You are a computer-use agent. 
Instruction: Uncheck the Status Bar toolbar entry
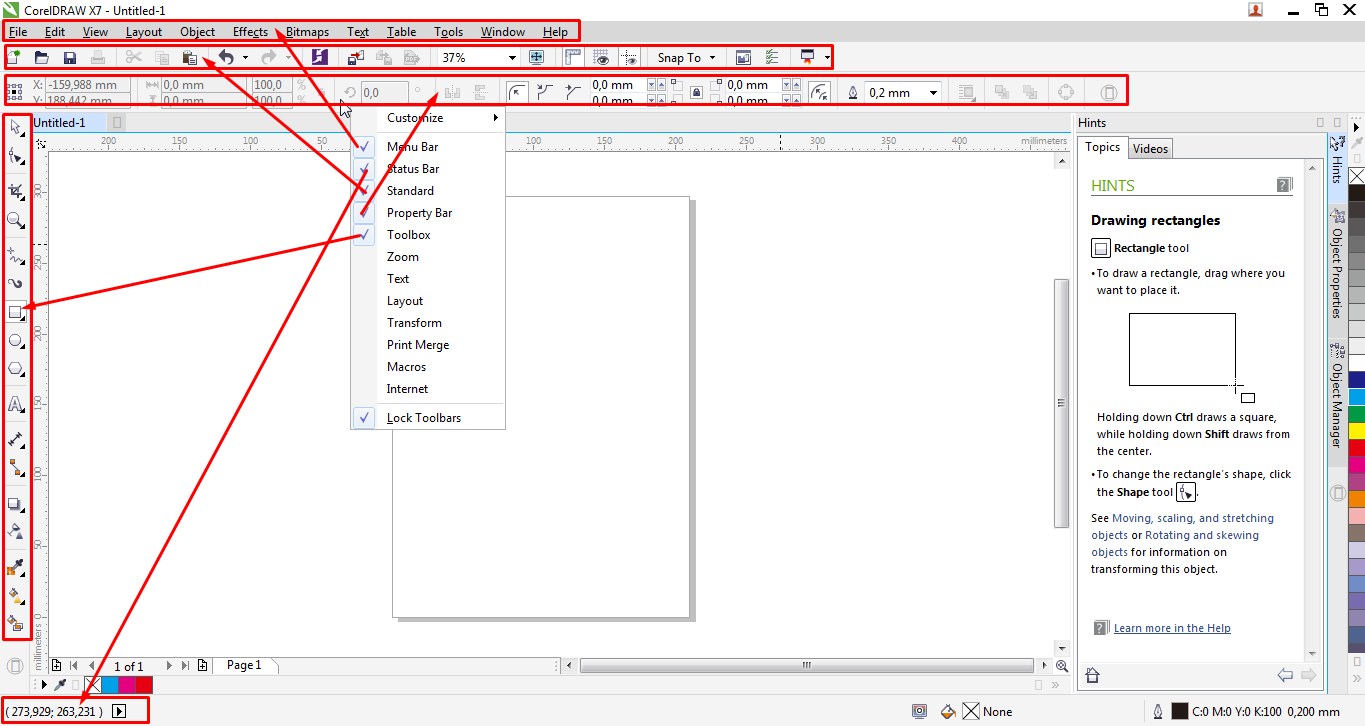click(x=412, y=168)
